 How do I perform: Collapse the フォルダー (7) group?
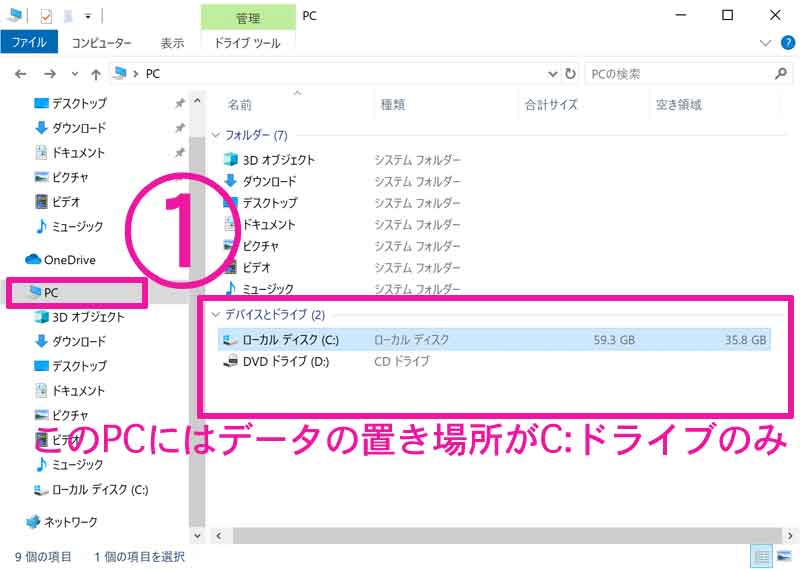217,135
